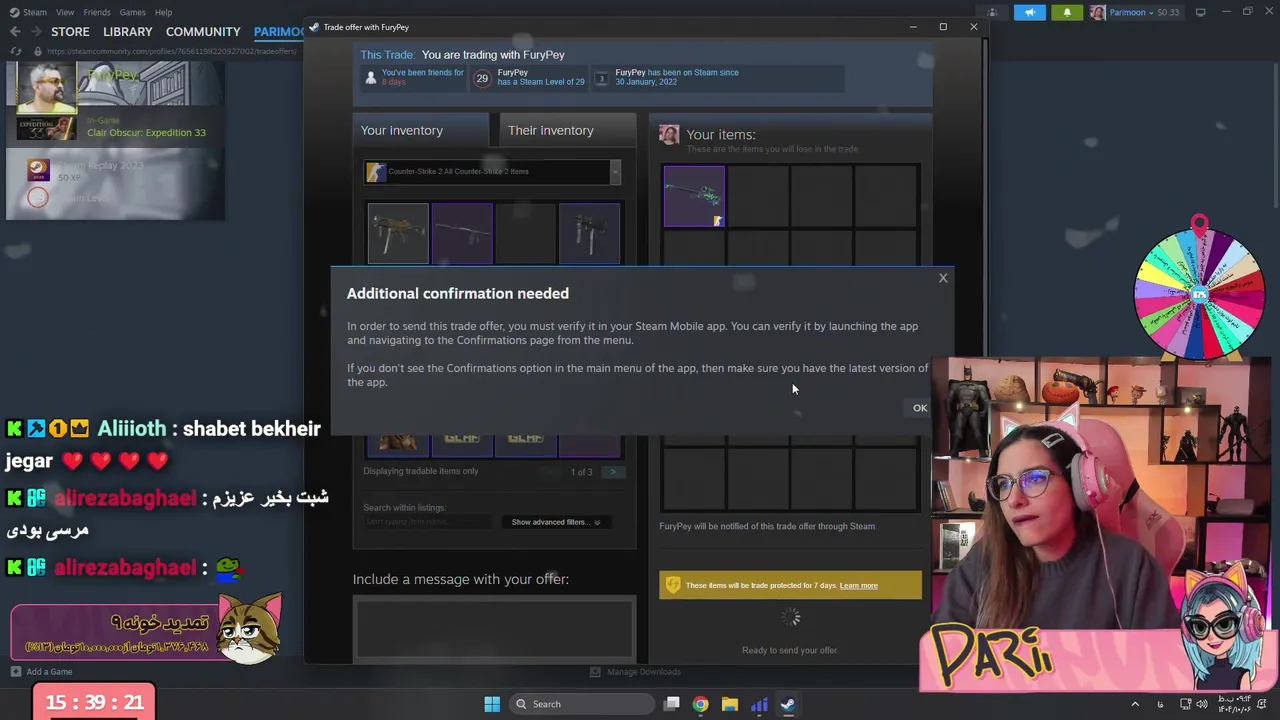1280x720 pixels.
Task: Open the network icon in system tray
Action: [1184, 704]
